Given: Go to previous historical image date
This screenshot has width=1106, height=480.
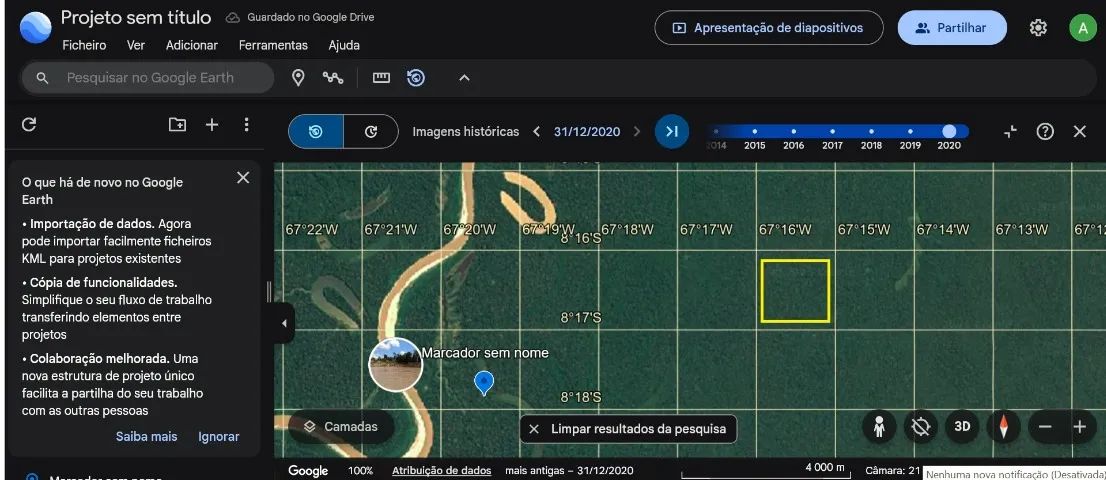Looking at the screenshot, I should tap(537, 132).
